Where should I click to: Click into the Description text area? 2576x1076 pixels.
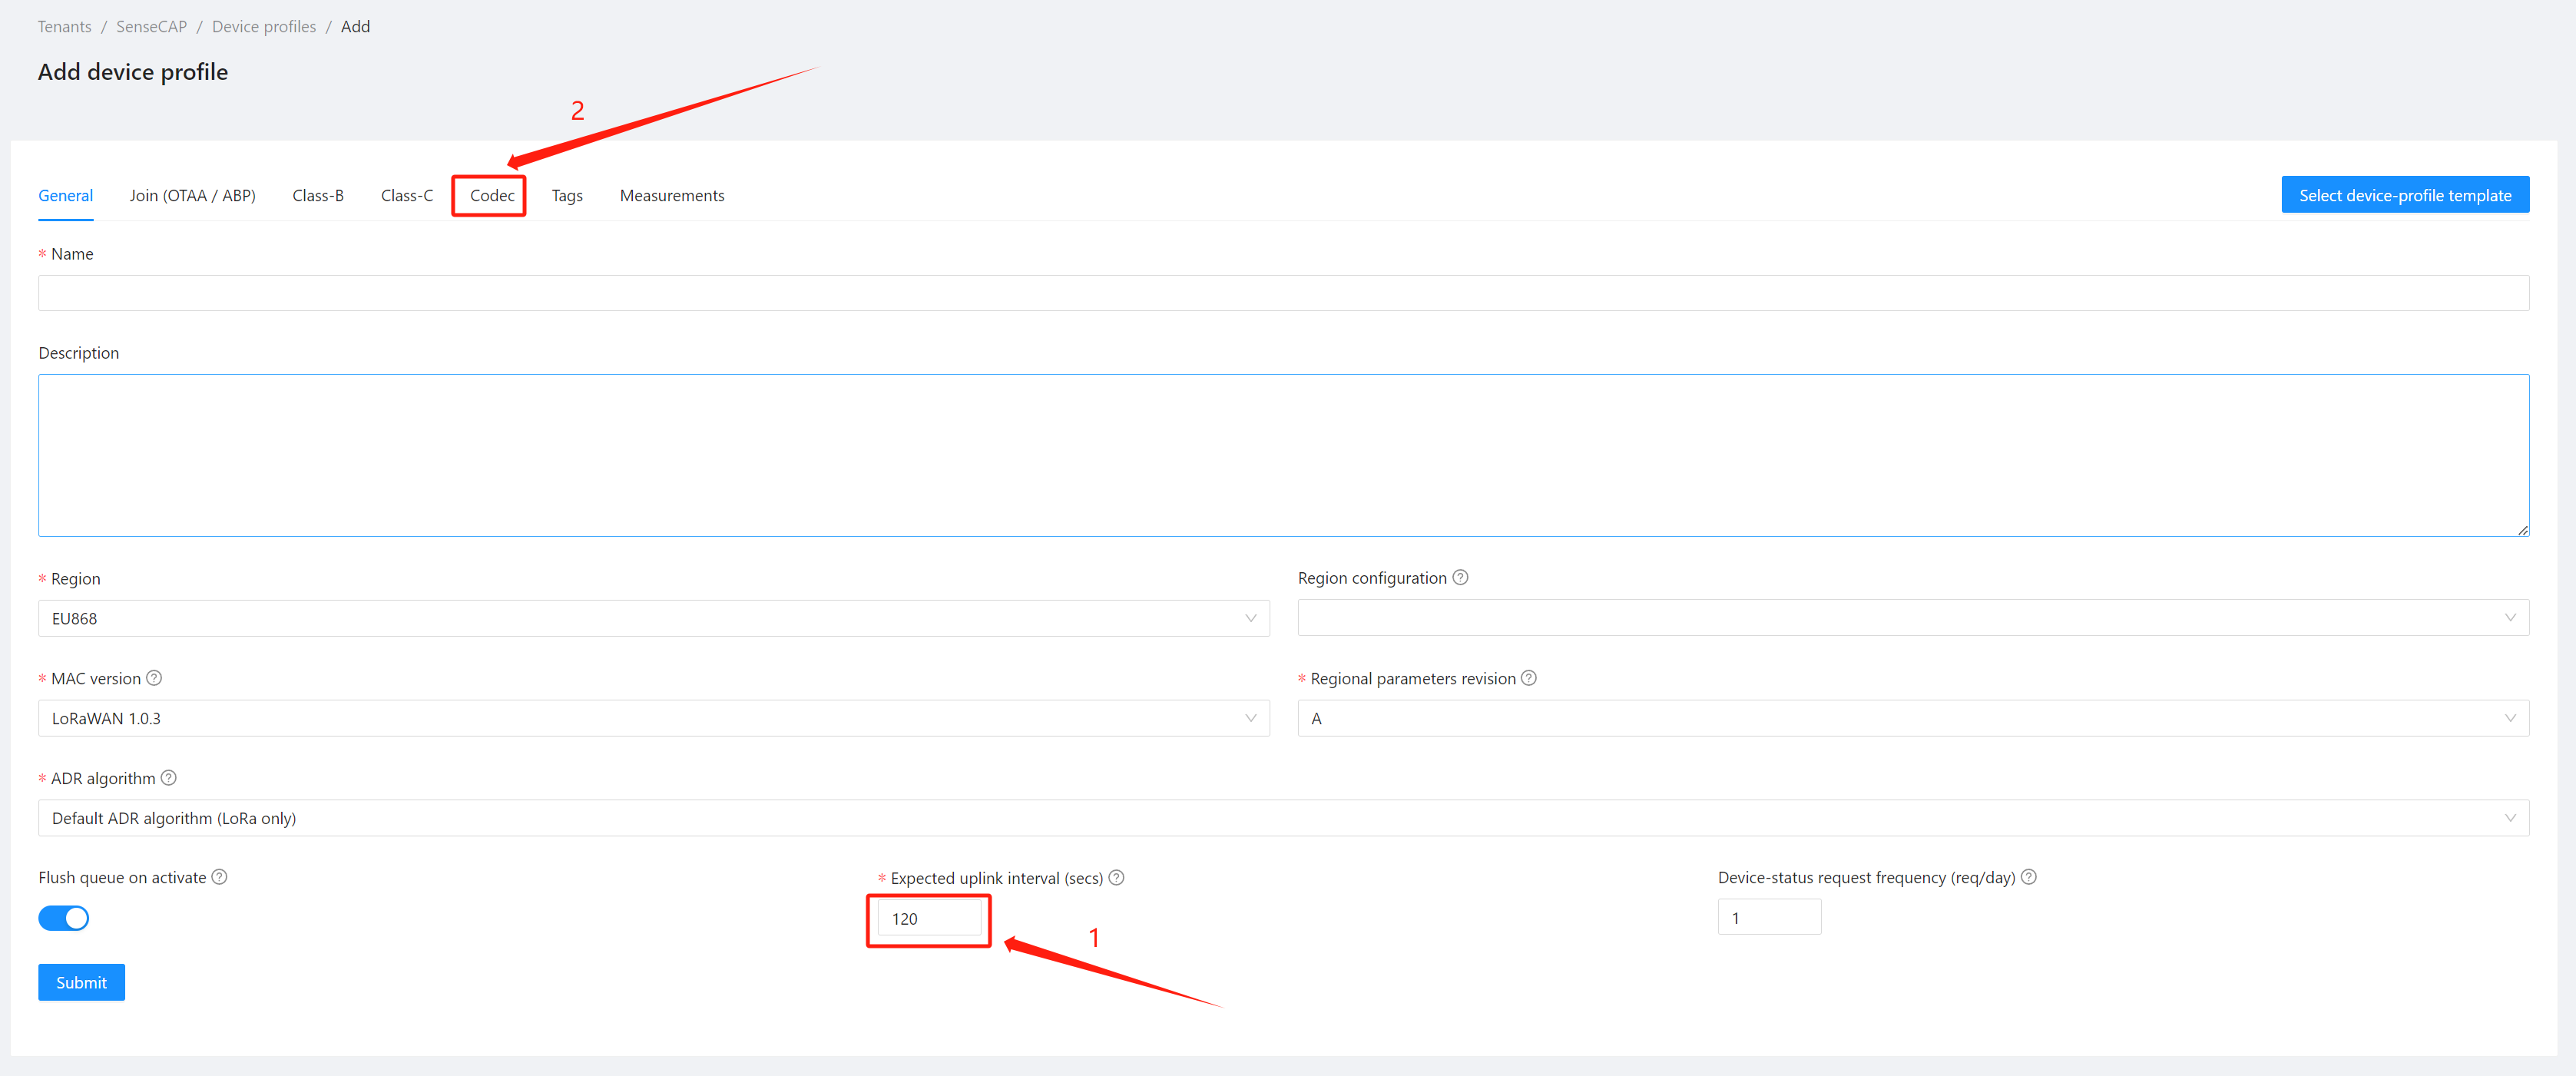click(x=1284, y=455)
